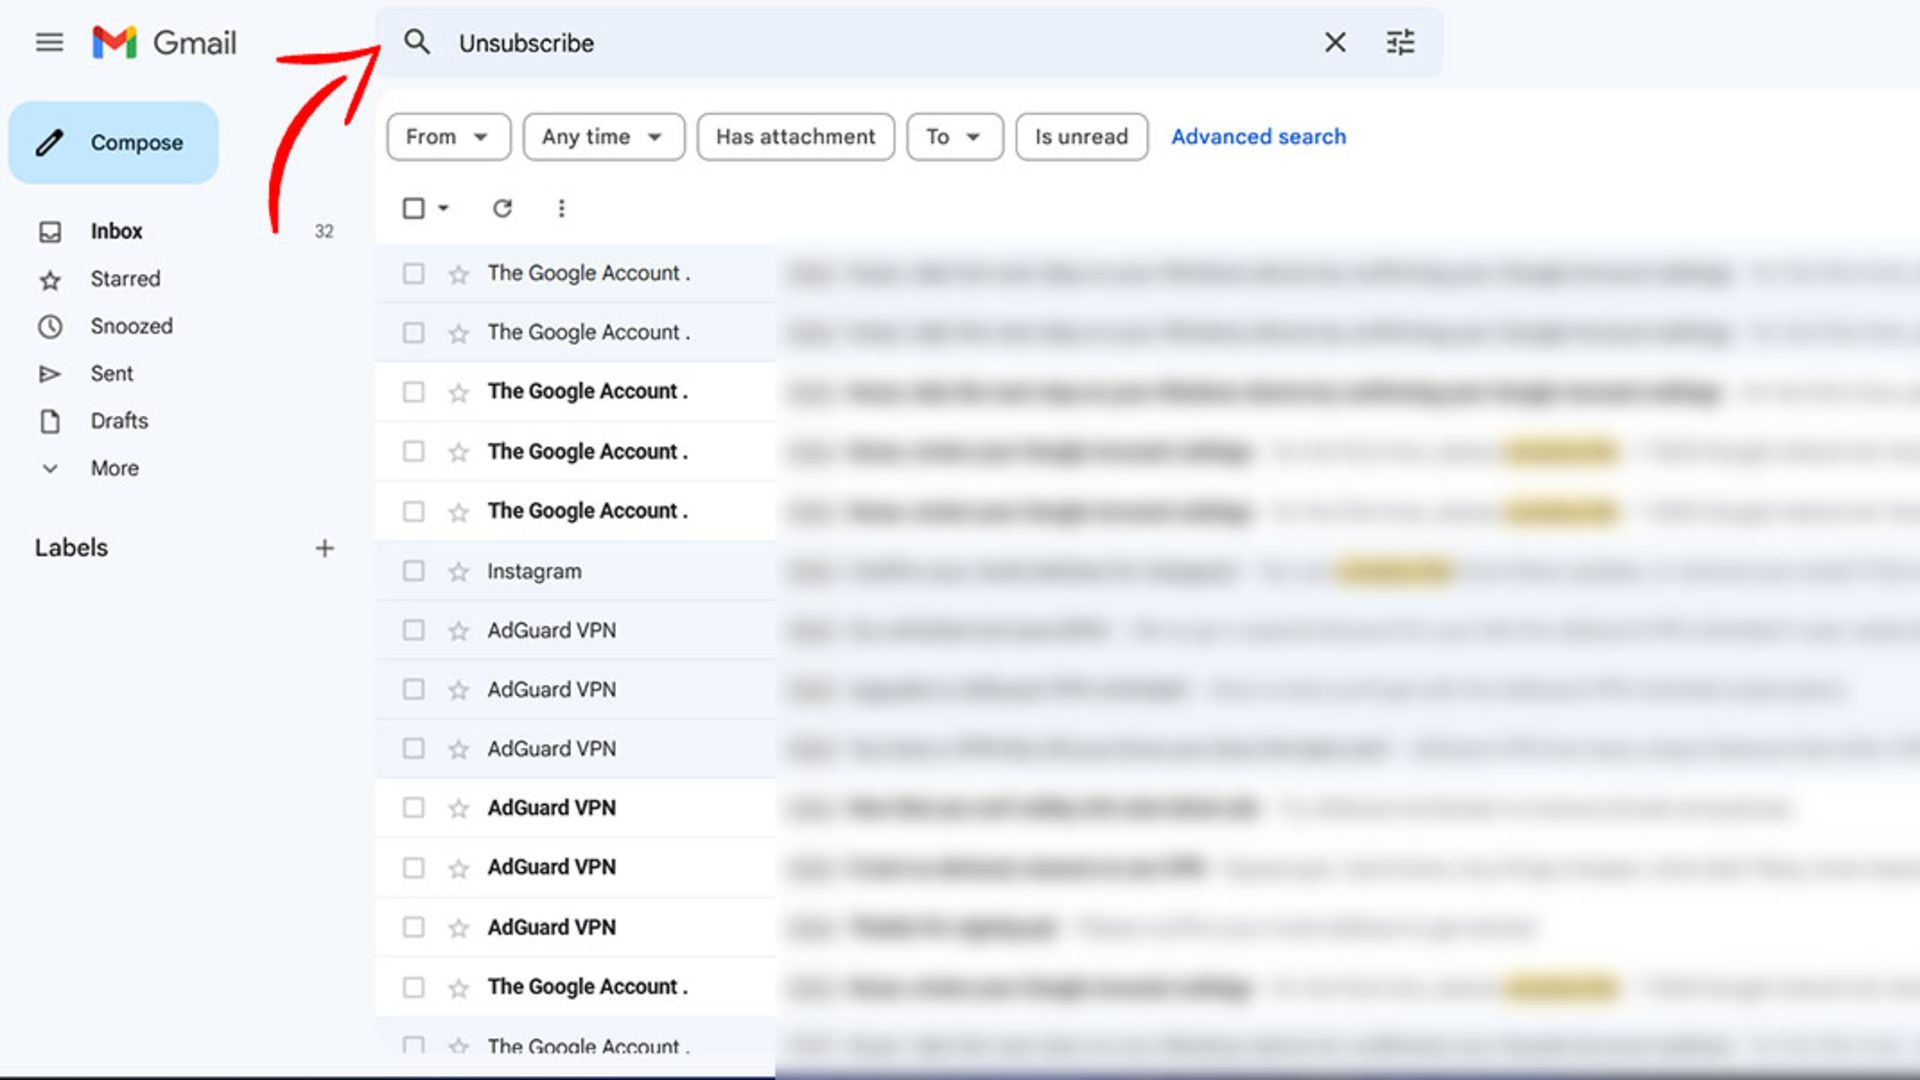Click the Advanced search link
This screenshot has height=1080, width=1920.
pyautogui.click(x=1259, y=136)
